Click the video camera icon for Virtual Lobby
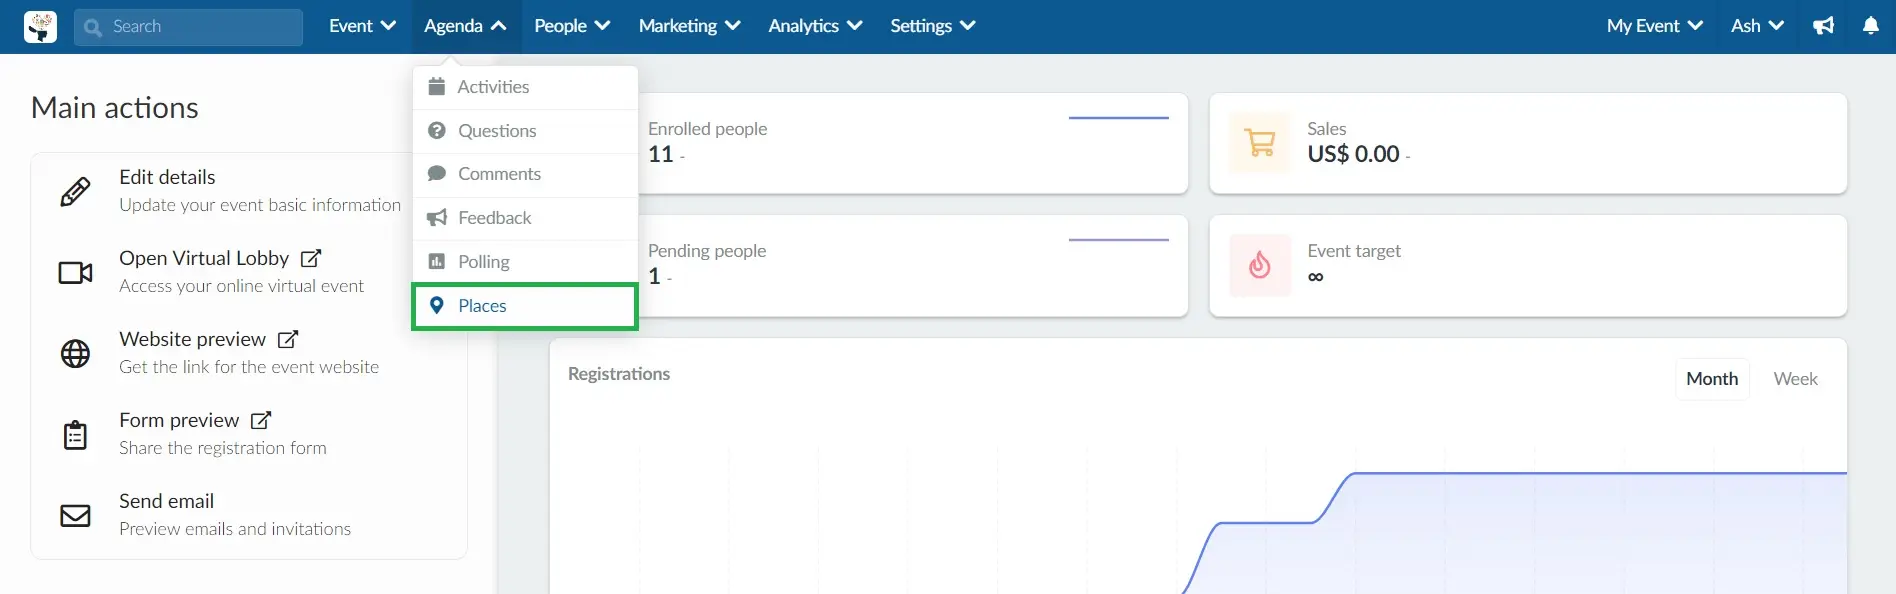This screenshot has height=594, width=1896. pyautogui.click(x=75, y=272)
